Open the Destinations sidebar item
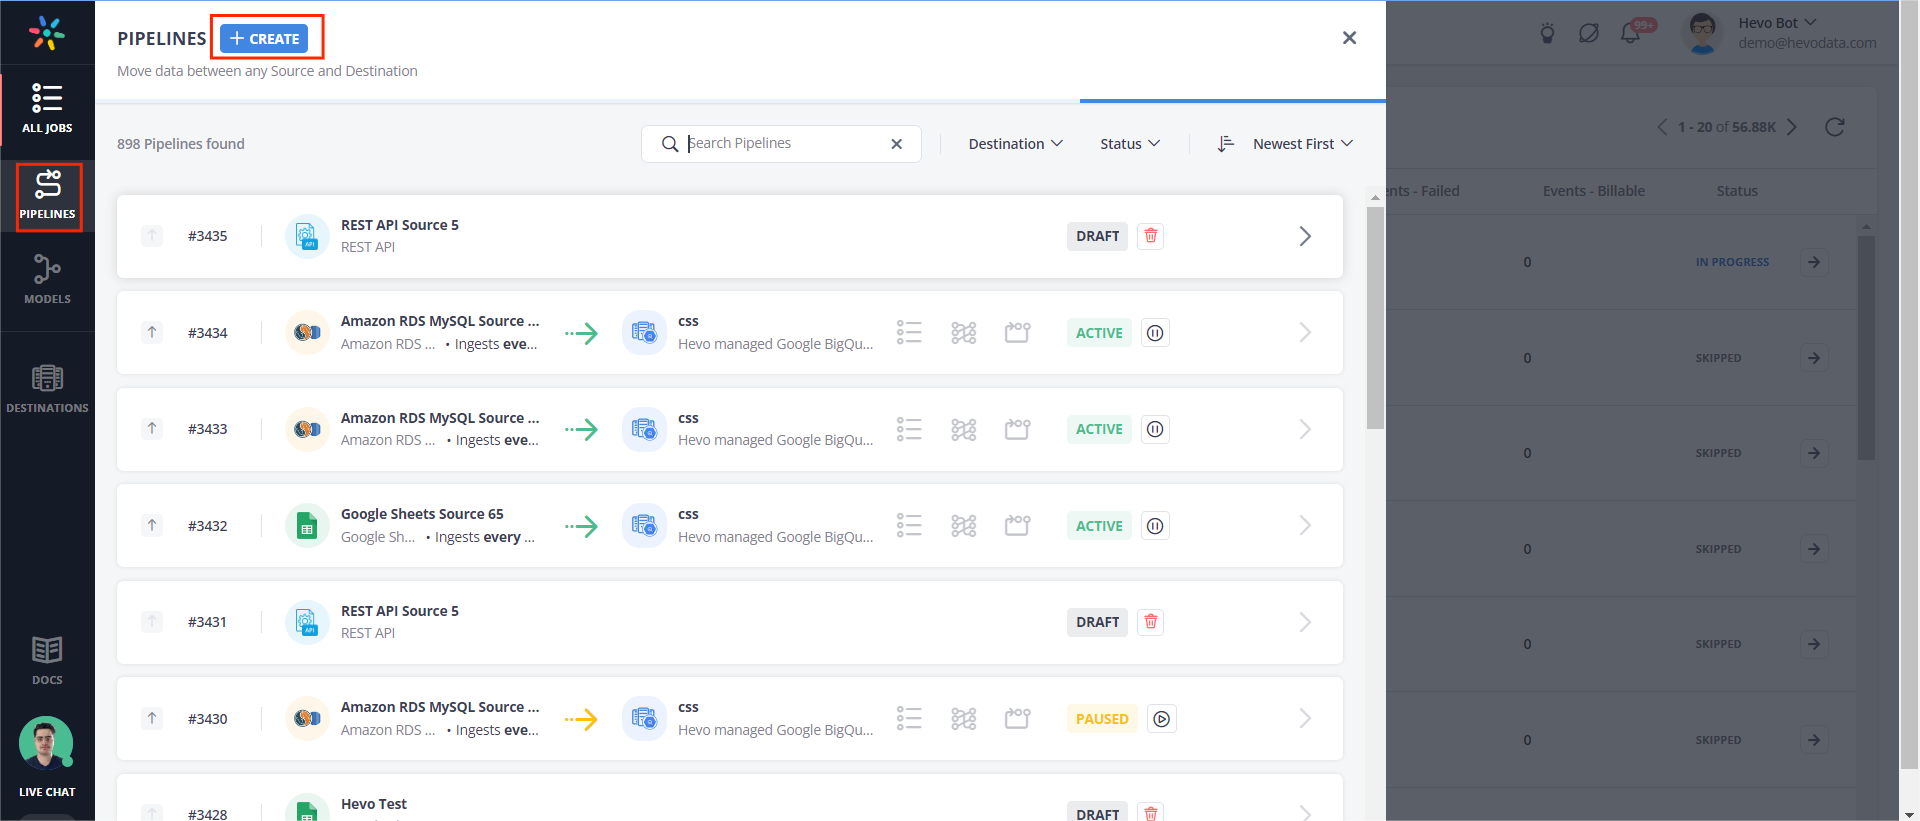The height and width of the screenshot is (821, 1920). coord(47,389)
